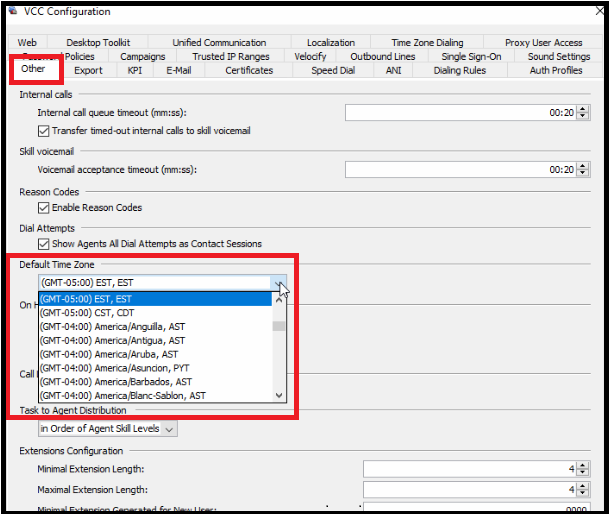Click time zone list scroll down arrow
This screenshot has width=610, height=514.
279,395
